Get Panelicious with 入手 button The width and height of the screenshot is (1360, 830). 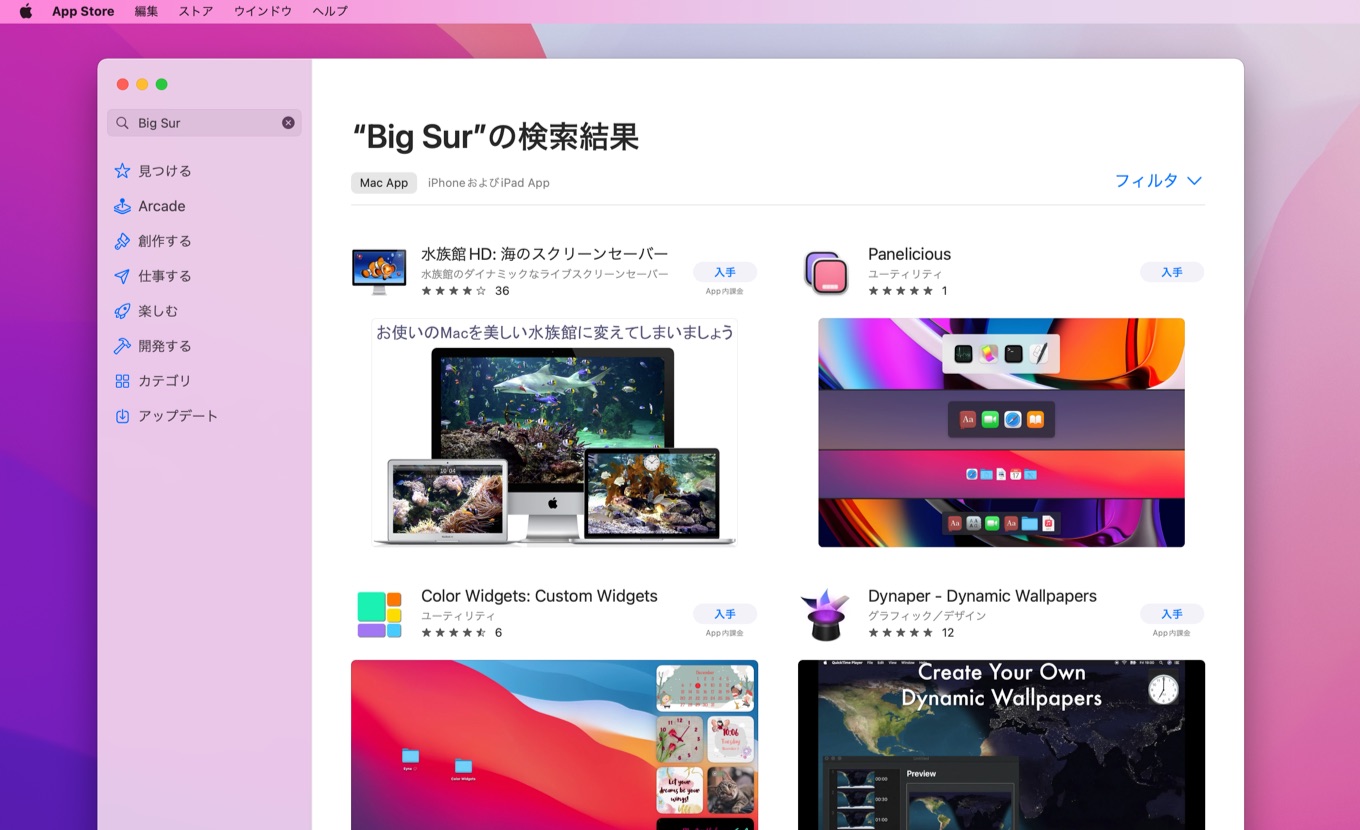click(1172, 272)
